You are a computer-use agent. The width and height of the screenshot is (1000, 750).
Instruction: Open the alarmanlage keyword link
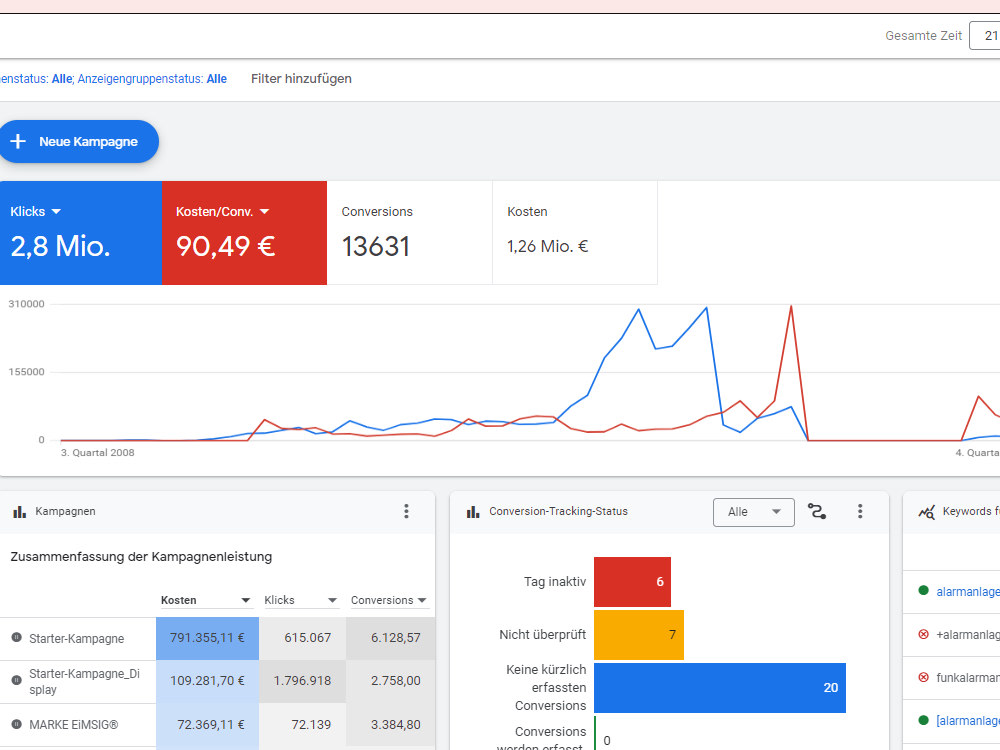967,592
